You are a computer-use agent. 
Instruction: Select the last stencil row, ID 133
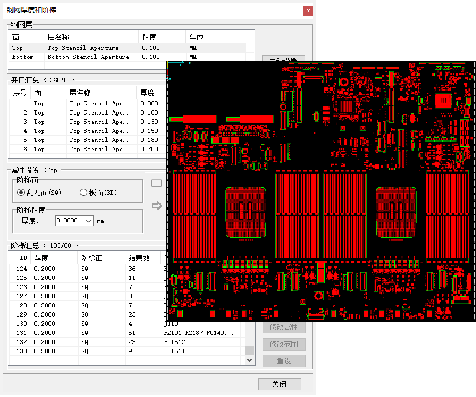click(x=125, y=351)
